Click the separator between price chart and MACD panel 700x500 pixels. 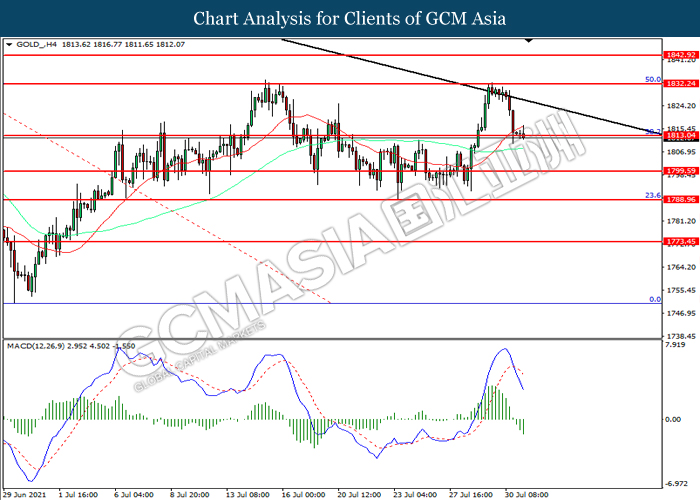tap(330, 339)
